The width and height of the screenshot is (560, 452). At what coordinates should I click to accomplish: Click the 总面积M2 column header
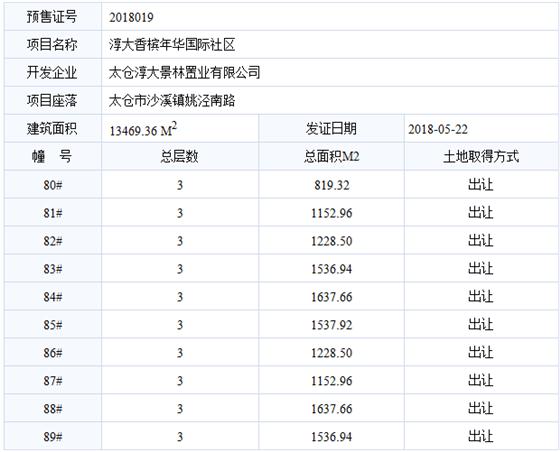[331, 156]
